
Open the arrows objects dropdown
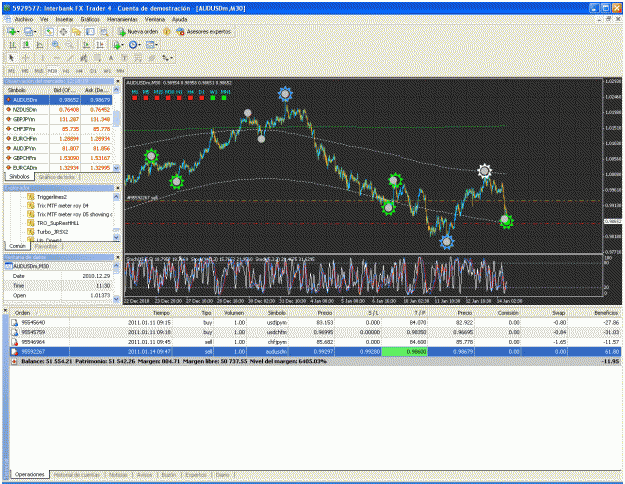[x=167, y=58]
